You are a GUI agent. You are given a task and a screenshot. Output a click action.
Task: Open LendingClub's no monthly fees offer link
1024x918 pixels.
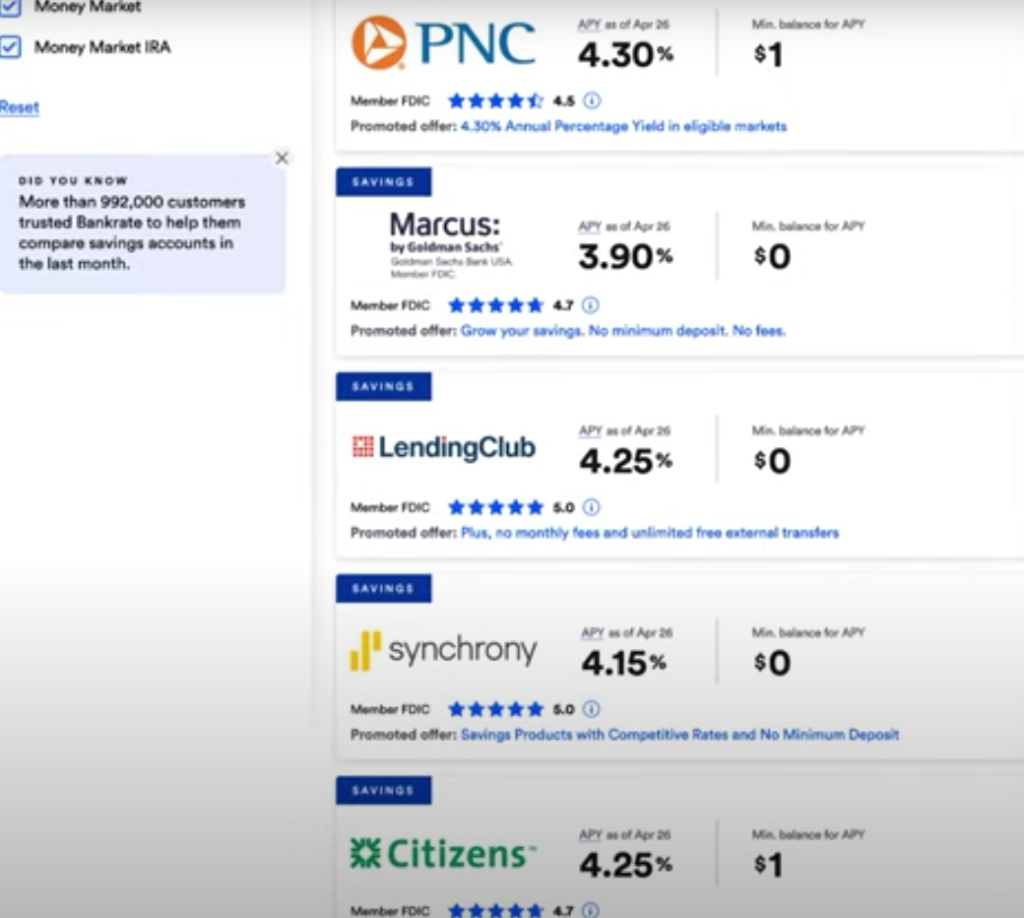point(649,533)
